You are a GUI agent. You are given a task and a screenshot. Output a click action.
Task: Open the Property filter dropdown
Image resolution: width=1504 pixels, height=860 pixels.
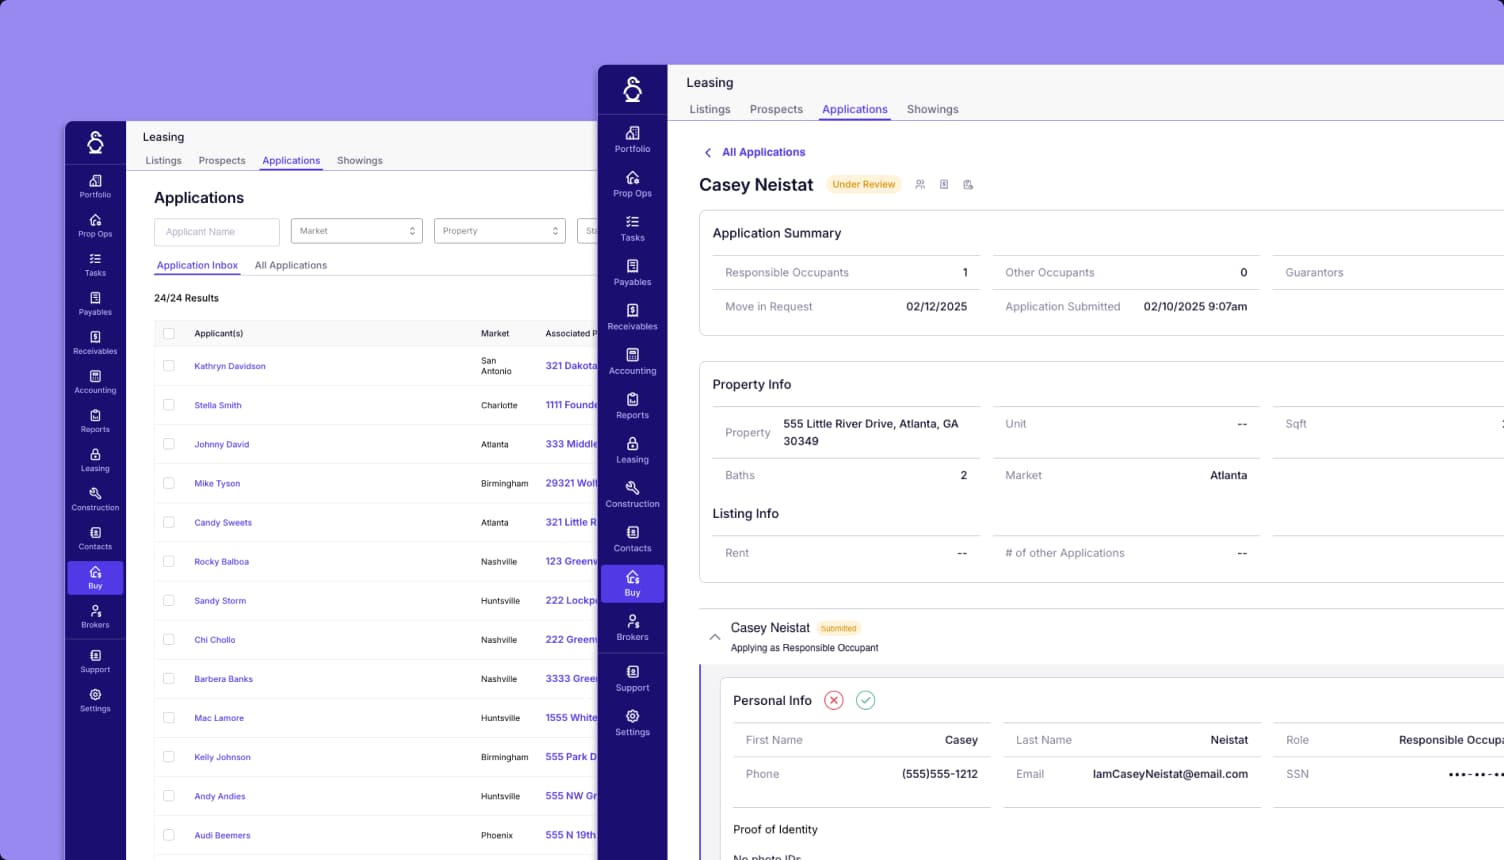pyautogui.click(x=499, y=230)
